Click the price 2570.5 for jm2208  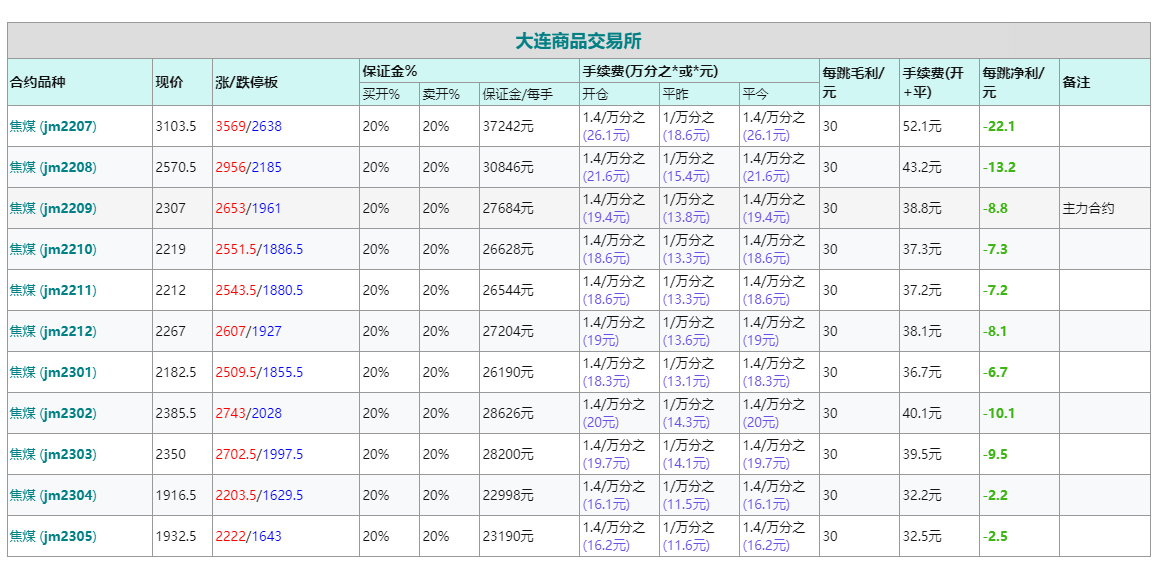coord(176,168)
